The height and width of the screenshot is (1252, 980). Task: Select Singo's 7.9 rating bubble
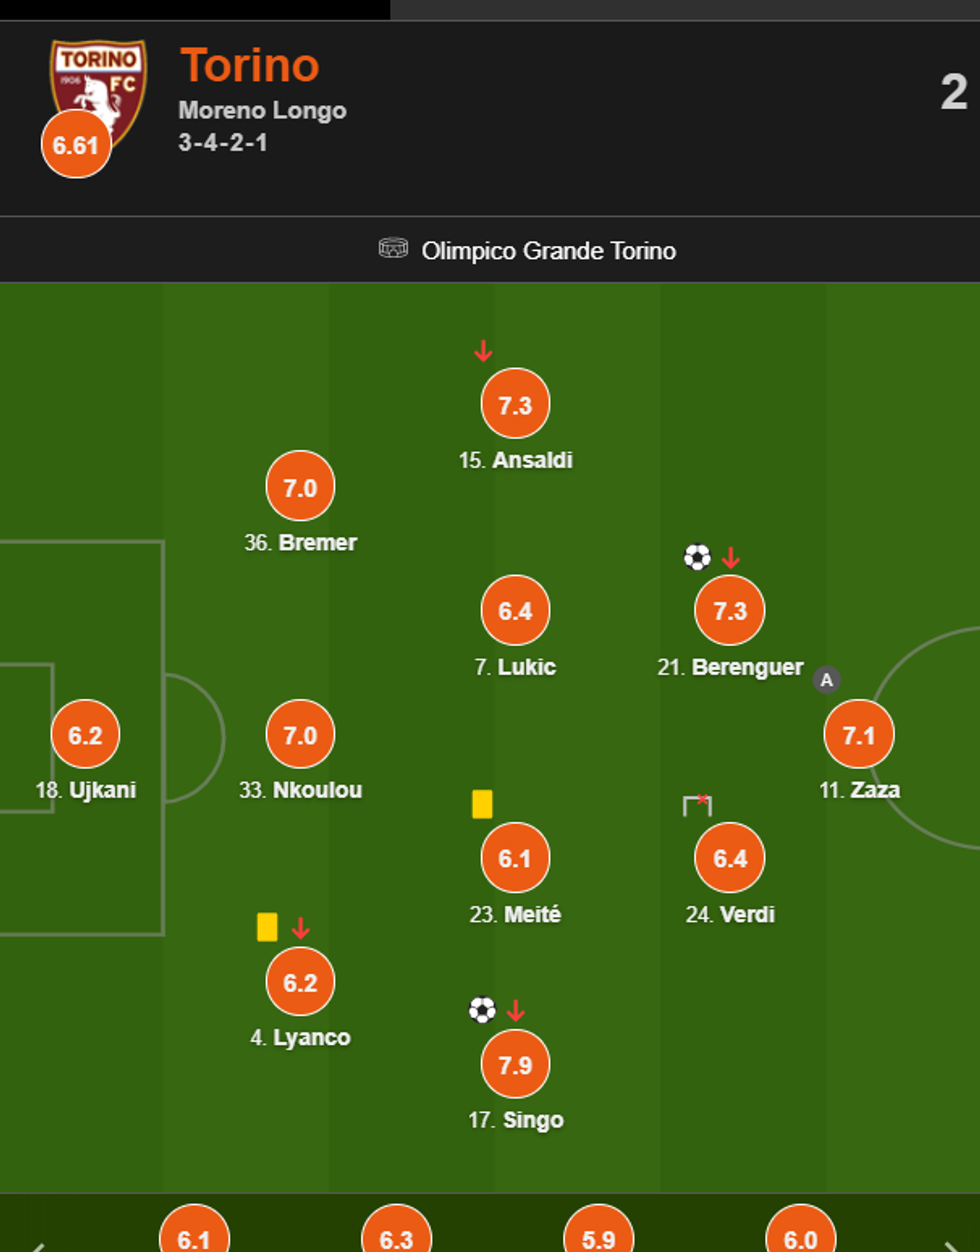tap(515, 1065)
